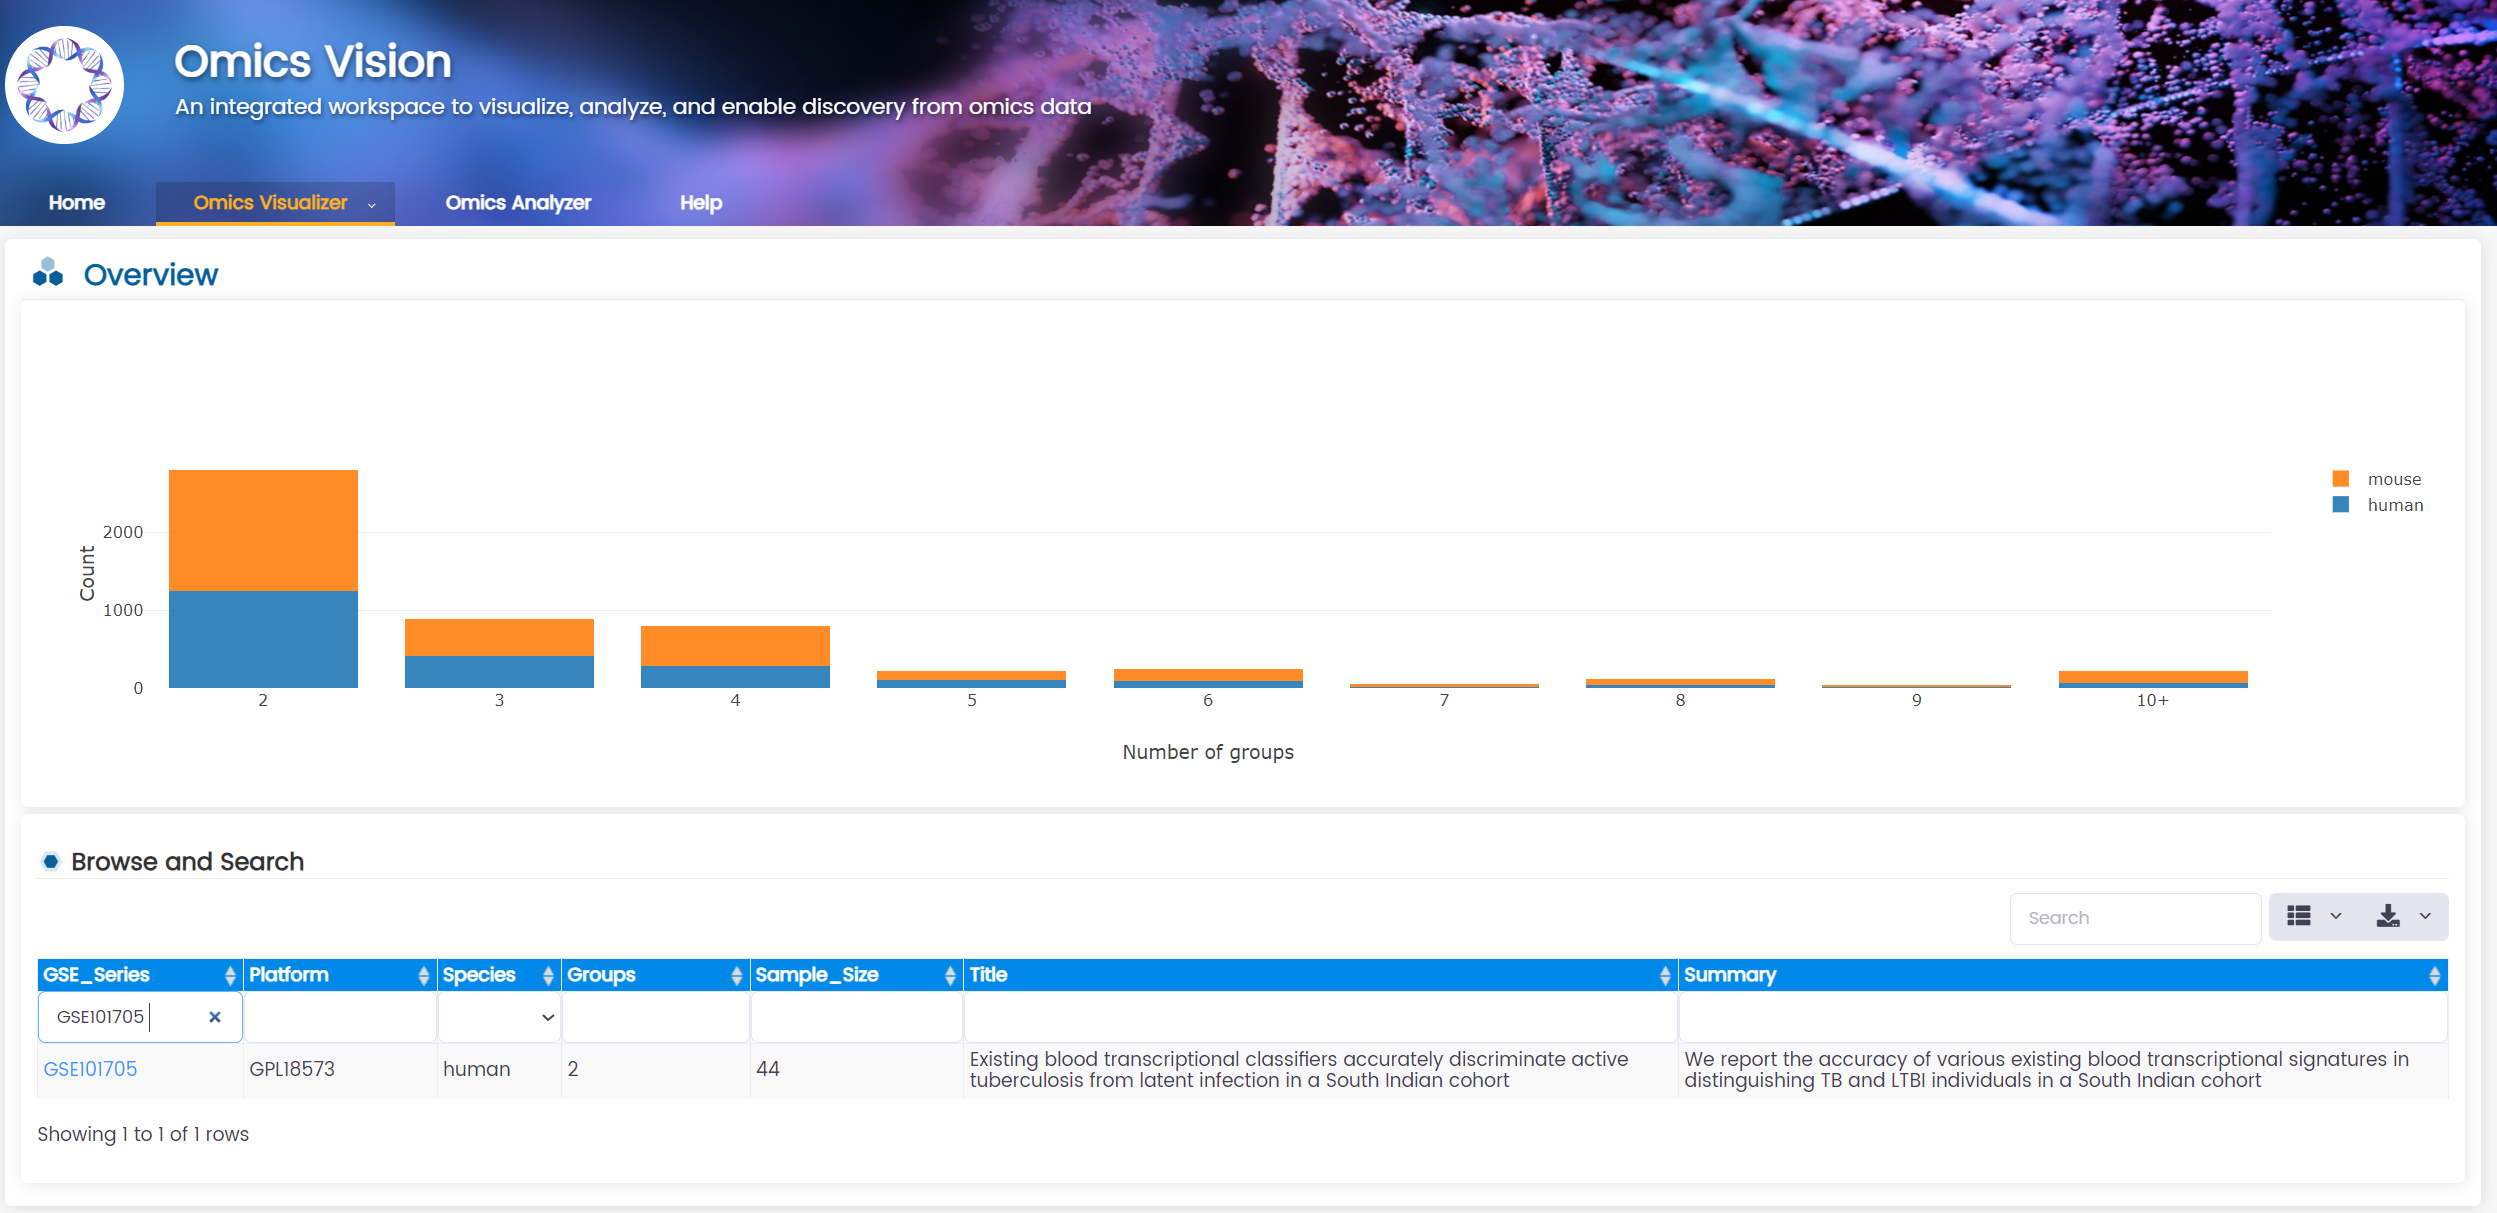Viewport: 2497px width, 1213px height.
Task: Clear the GSE_Series filter with X
Action: point(214,1017)
